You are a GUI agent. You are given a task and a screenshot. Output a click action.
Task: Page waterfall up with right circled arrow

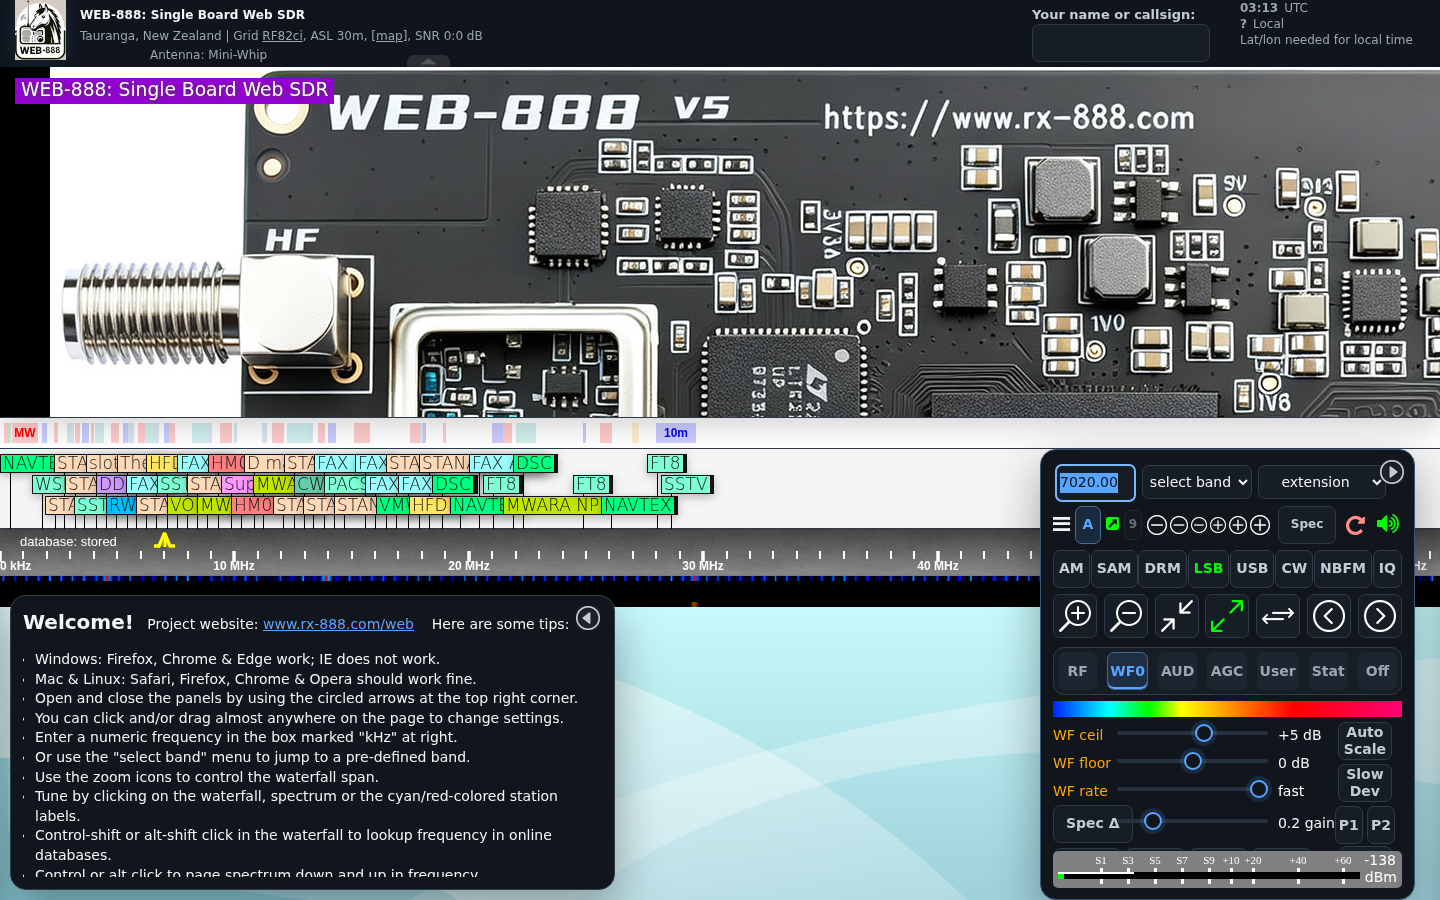pyautogui.click(x=1379, y=616)
